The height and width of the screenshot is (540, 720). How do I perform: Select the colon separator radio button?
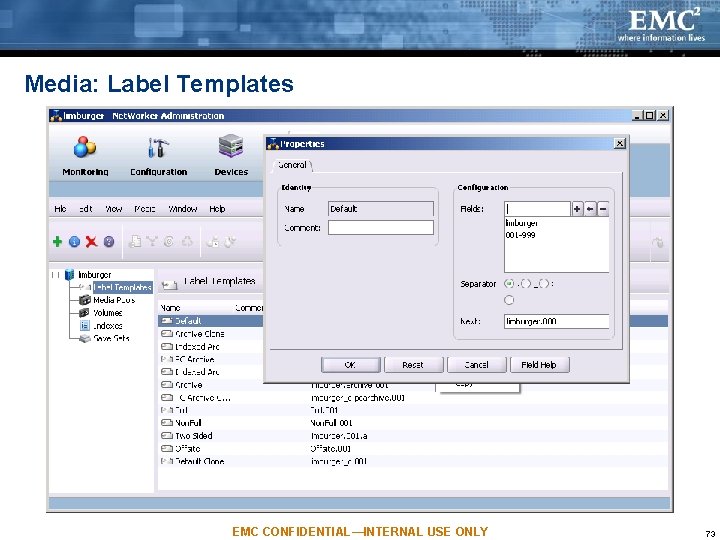pos(543,284)
